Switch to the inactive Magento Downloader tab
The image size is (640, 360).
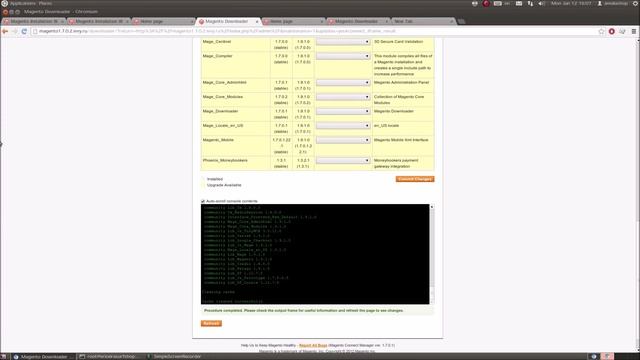point(358,21)
